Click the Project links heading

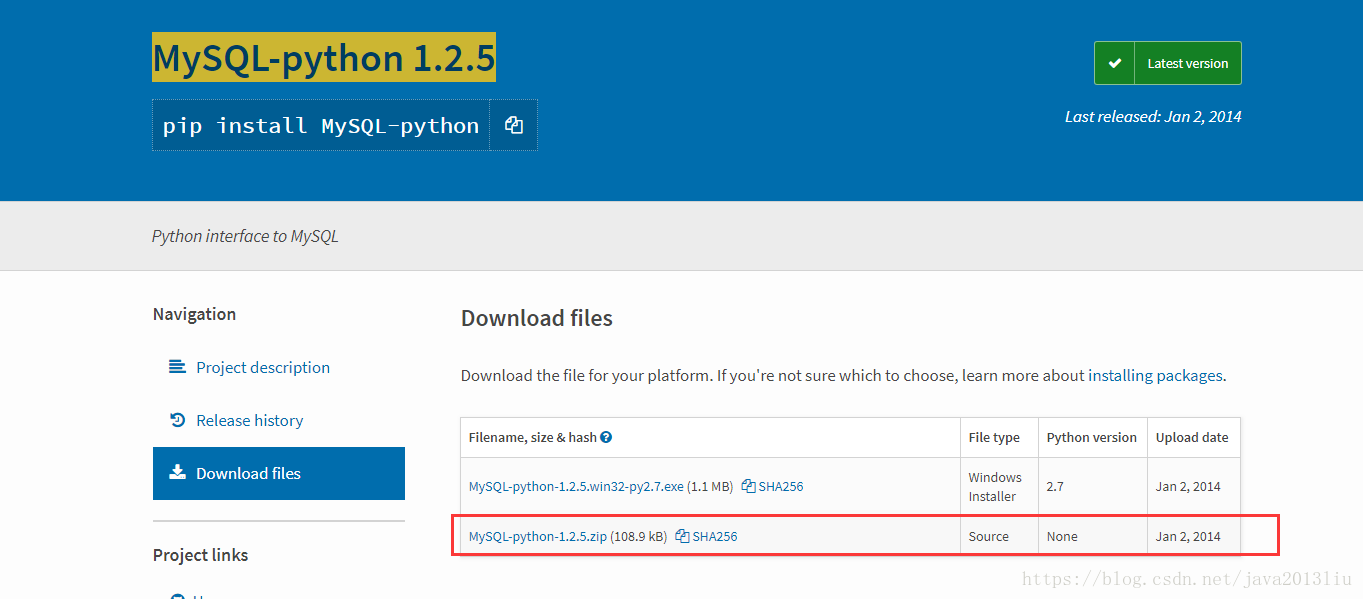click(200, 555)
